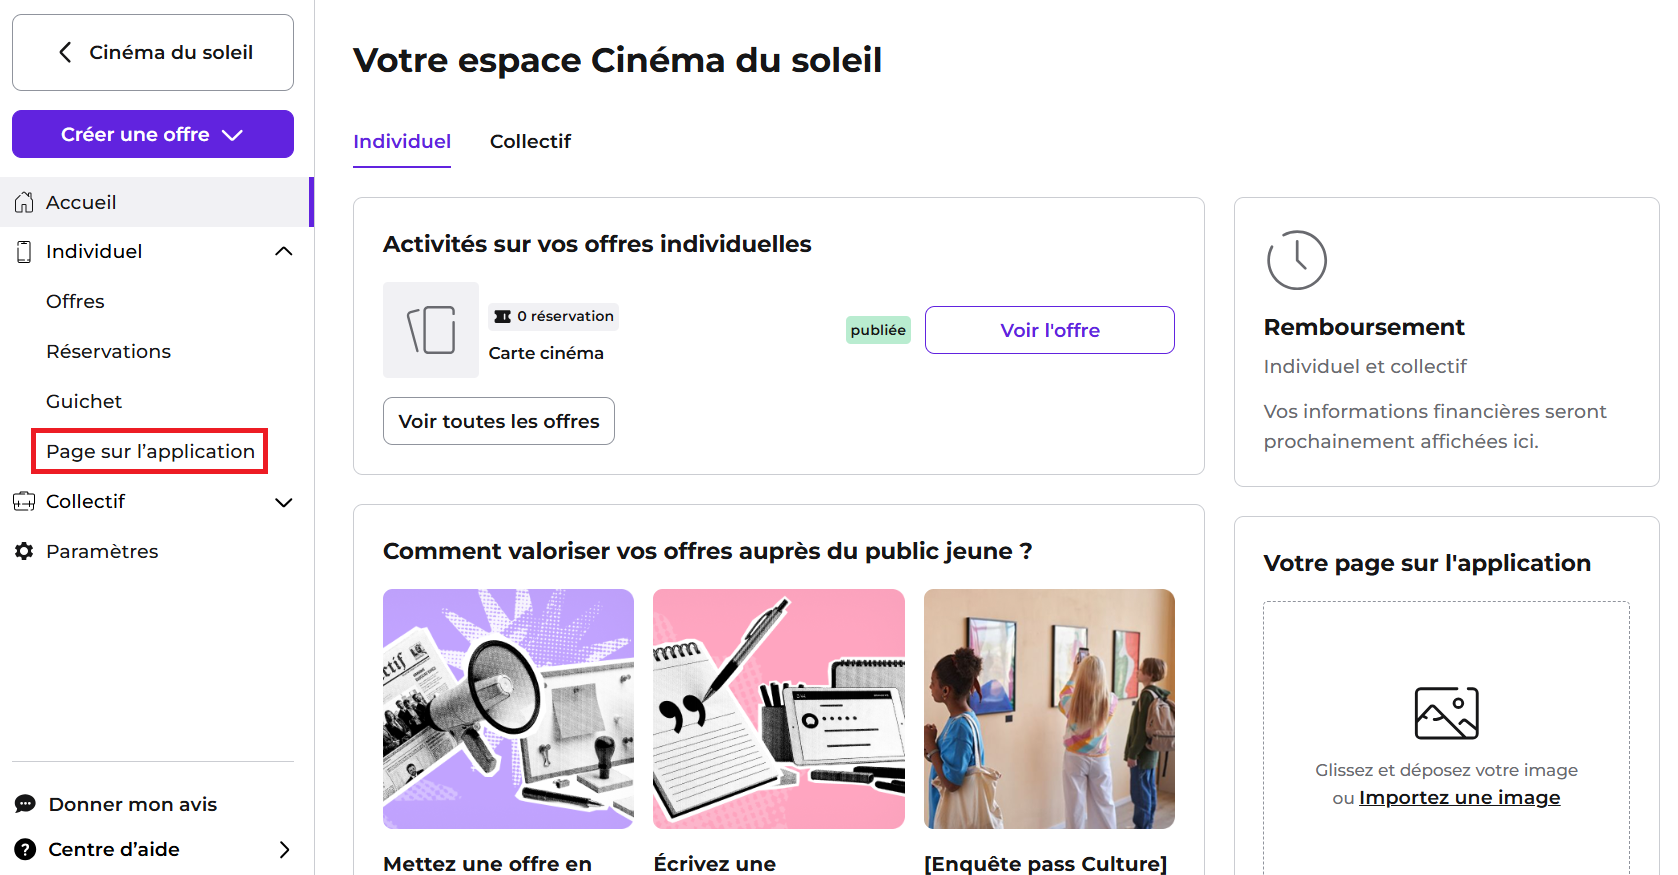Go to Accueil in the sidebar

point(157,202)
